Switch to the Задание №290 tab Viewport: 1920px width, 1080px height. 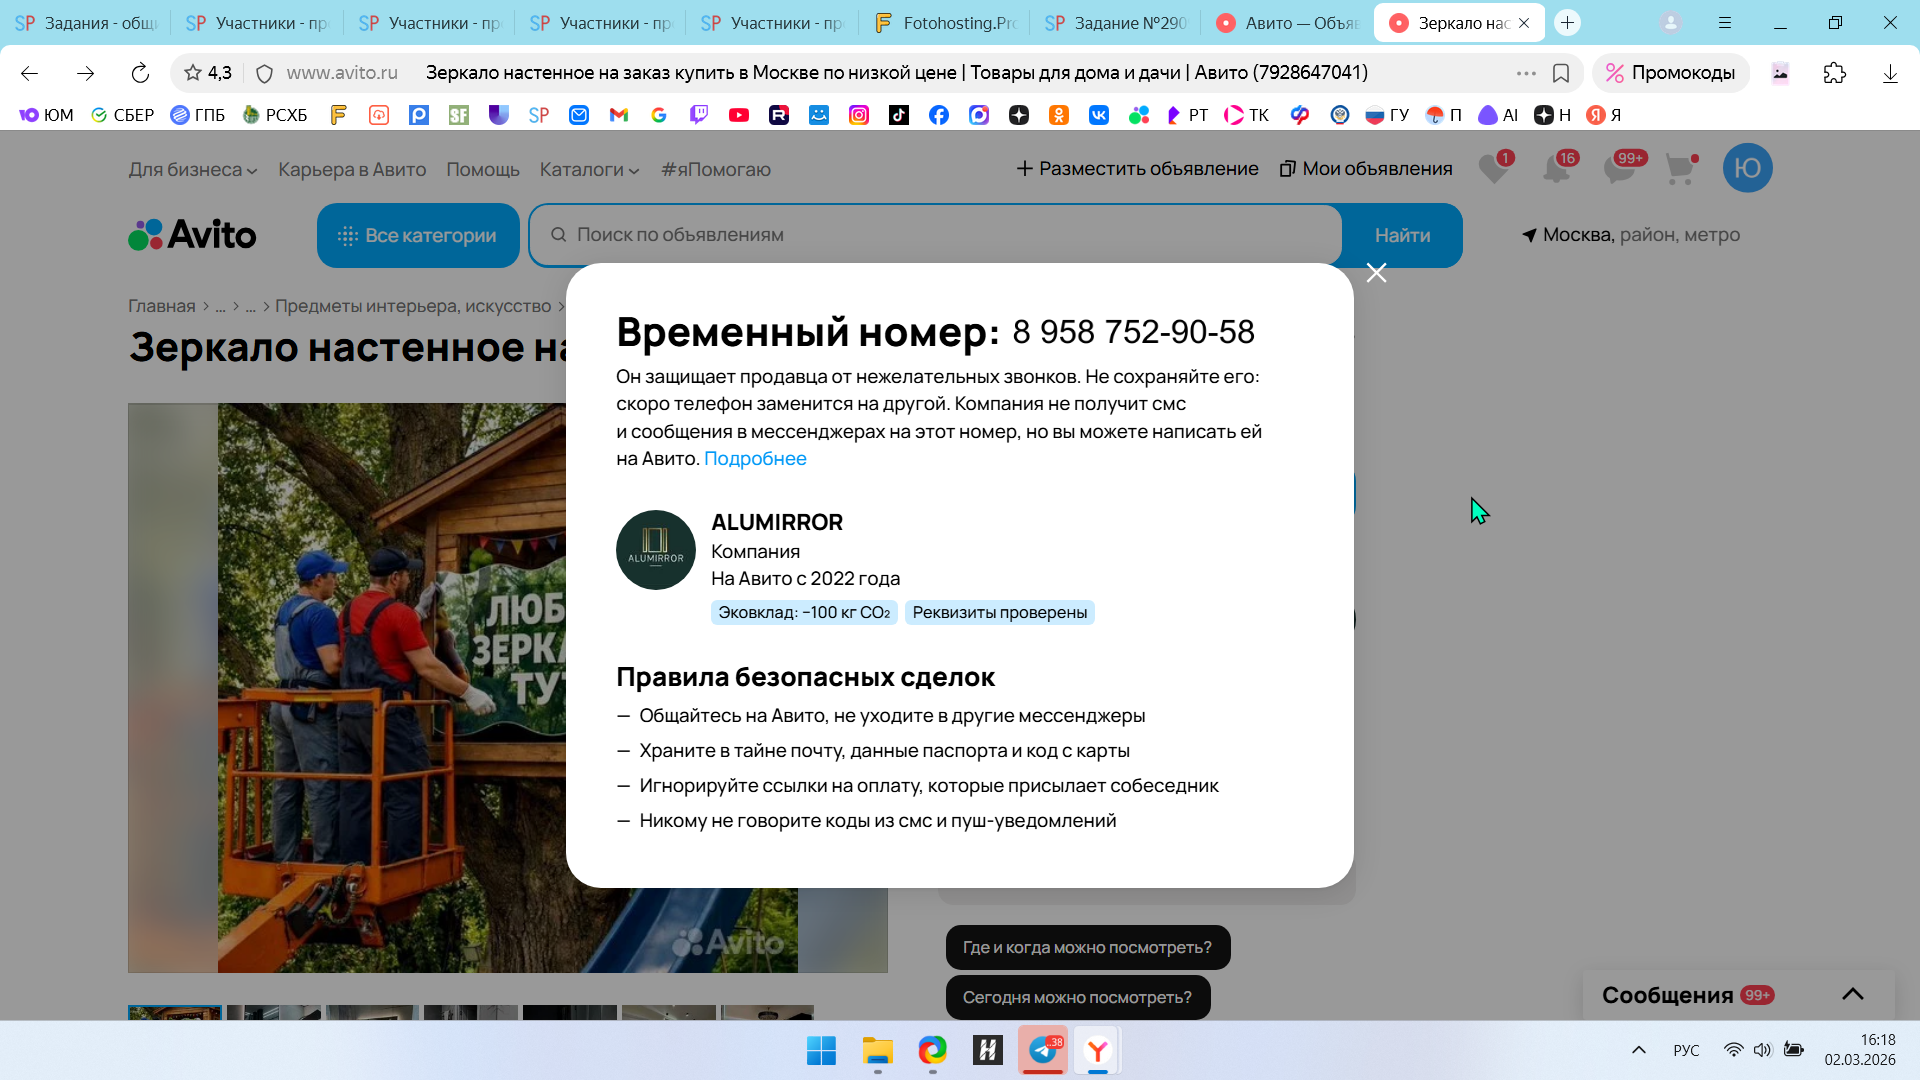1116,23
